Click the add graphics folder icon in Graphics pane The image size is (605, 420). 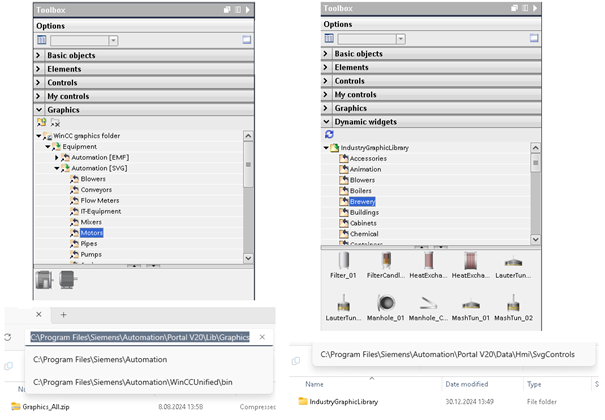click(42, 122)
